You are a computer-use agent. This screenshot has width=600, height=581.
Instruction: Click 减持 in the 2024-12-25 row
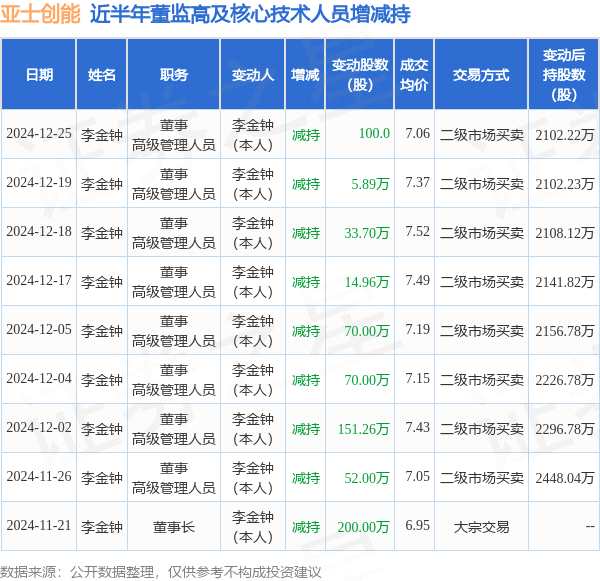306,135
